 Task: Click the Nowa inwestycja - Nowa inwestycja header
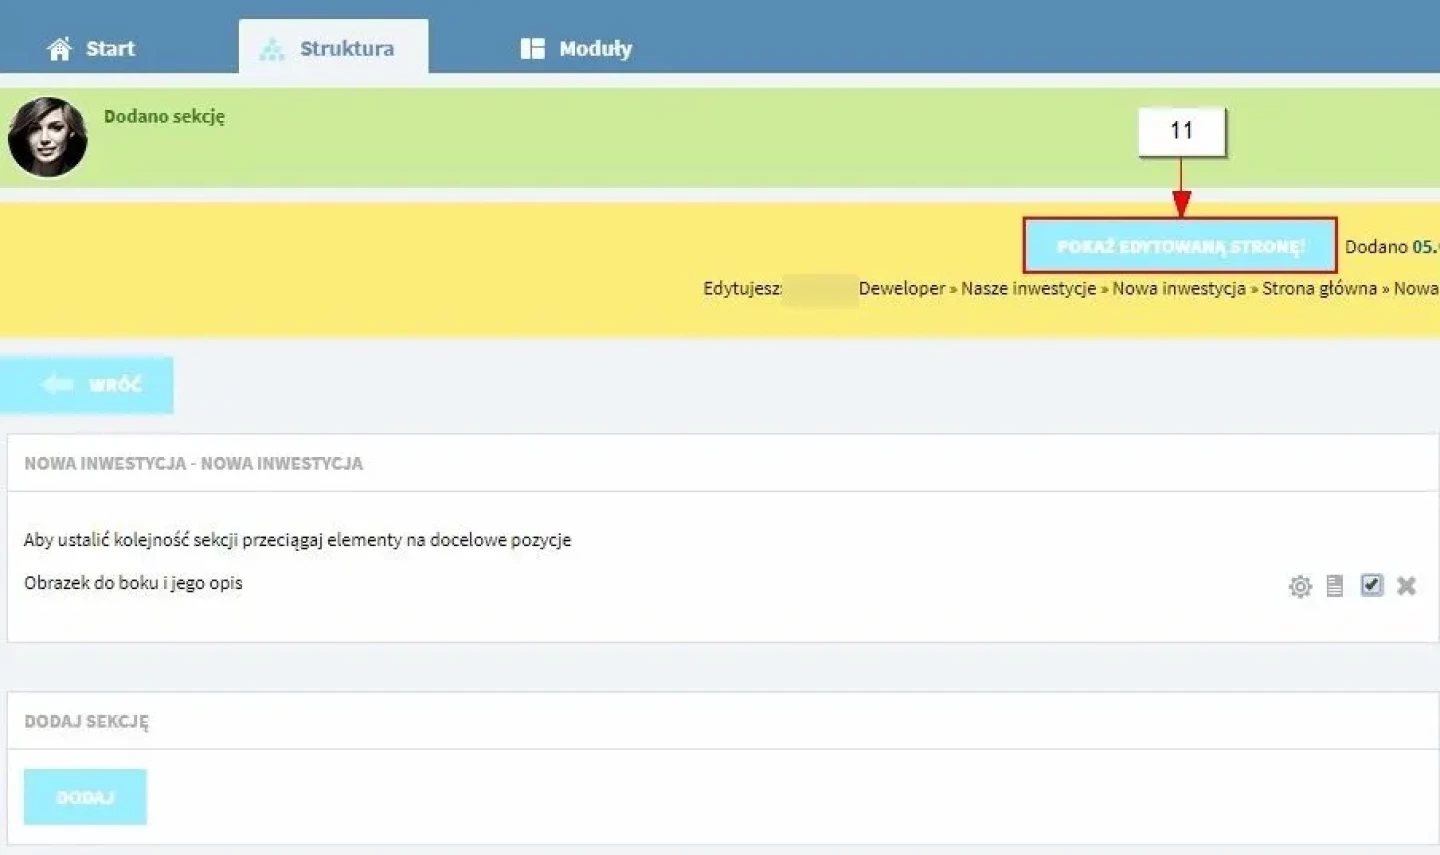[194, 463]
